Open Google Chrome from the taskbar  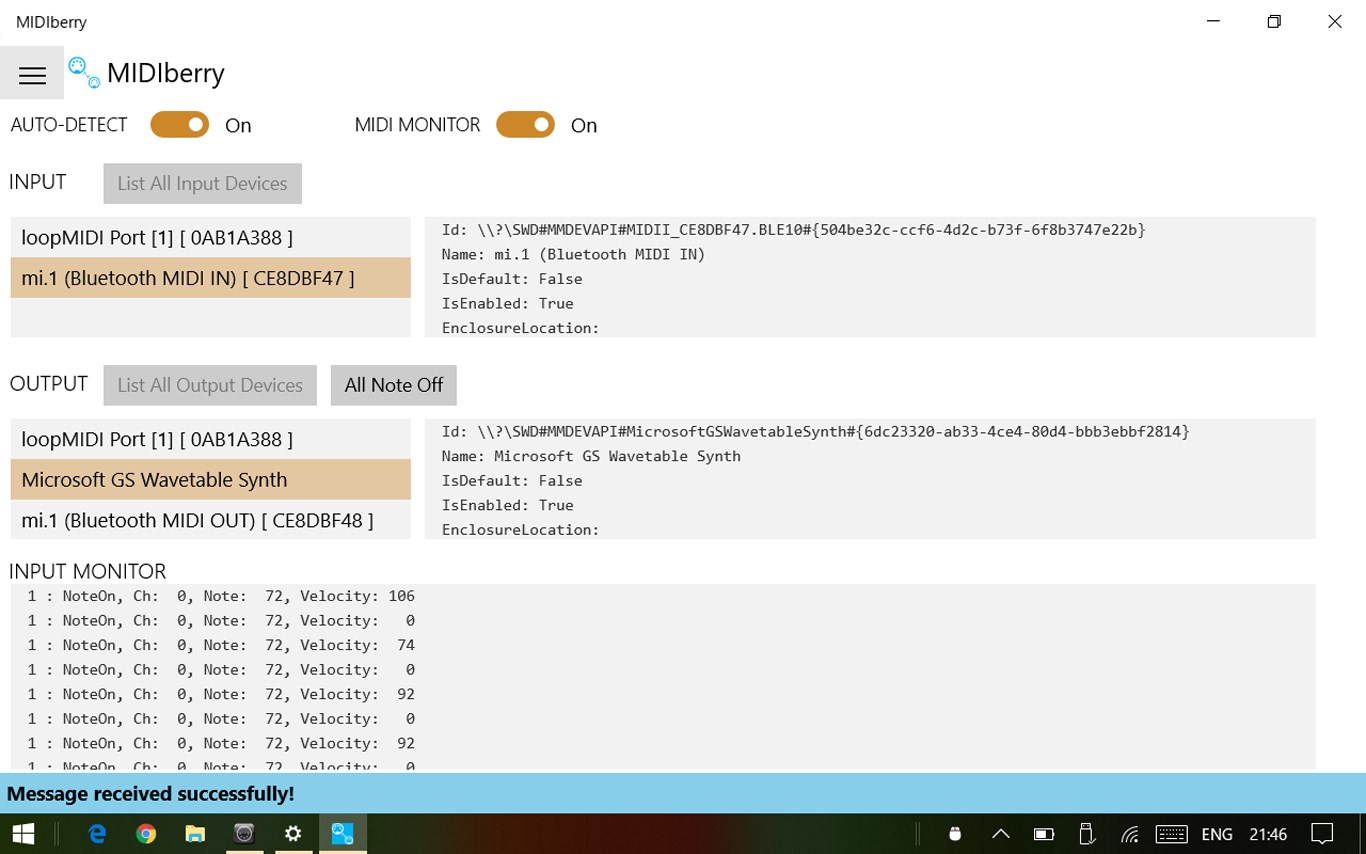pyautogui.click(x=145, y=833)
